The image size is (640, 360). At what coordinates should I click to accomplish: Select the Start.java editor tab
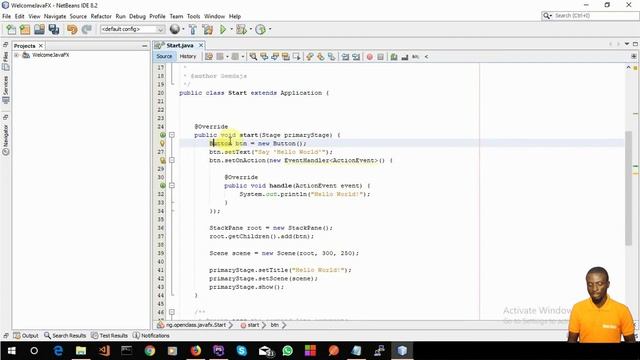coord(180,45)
